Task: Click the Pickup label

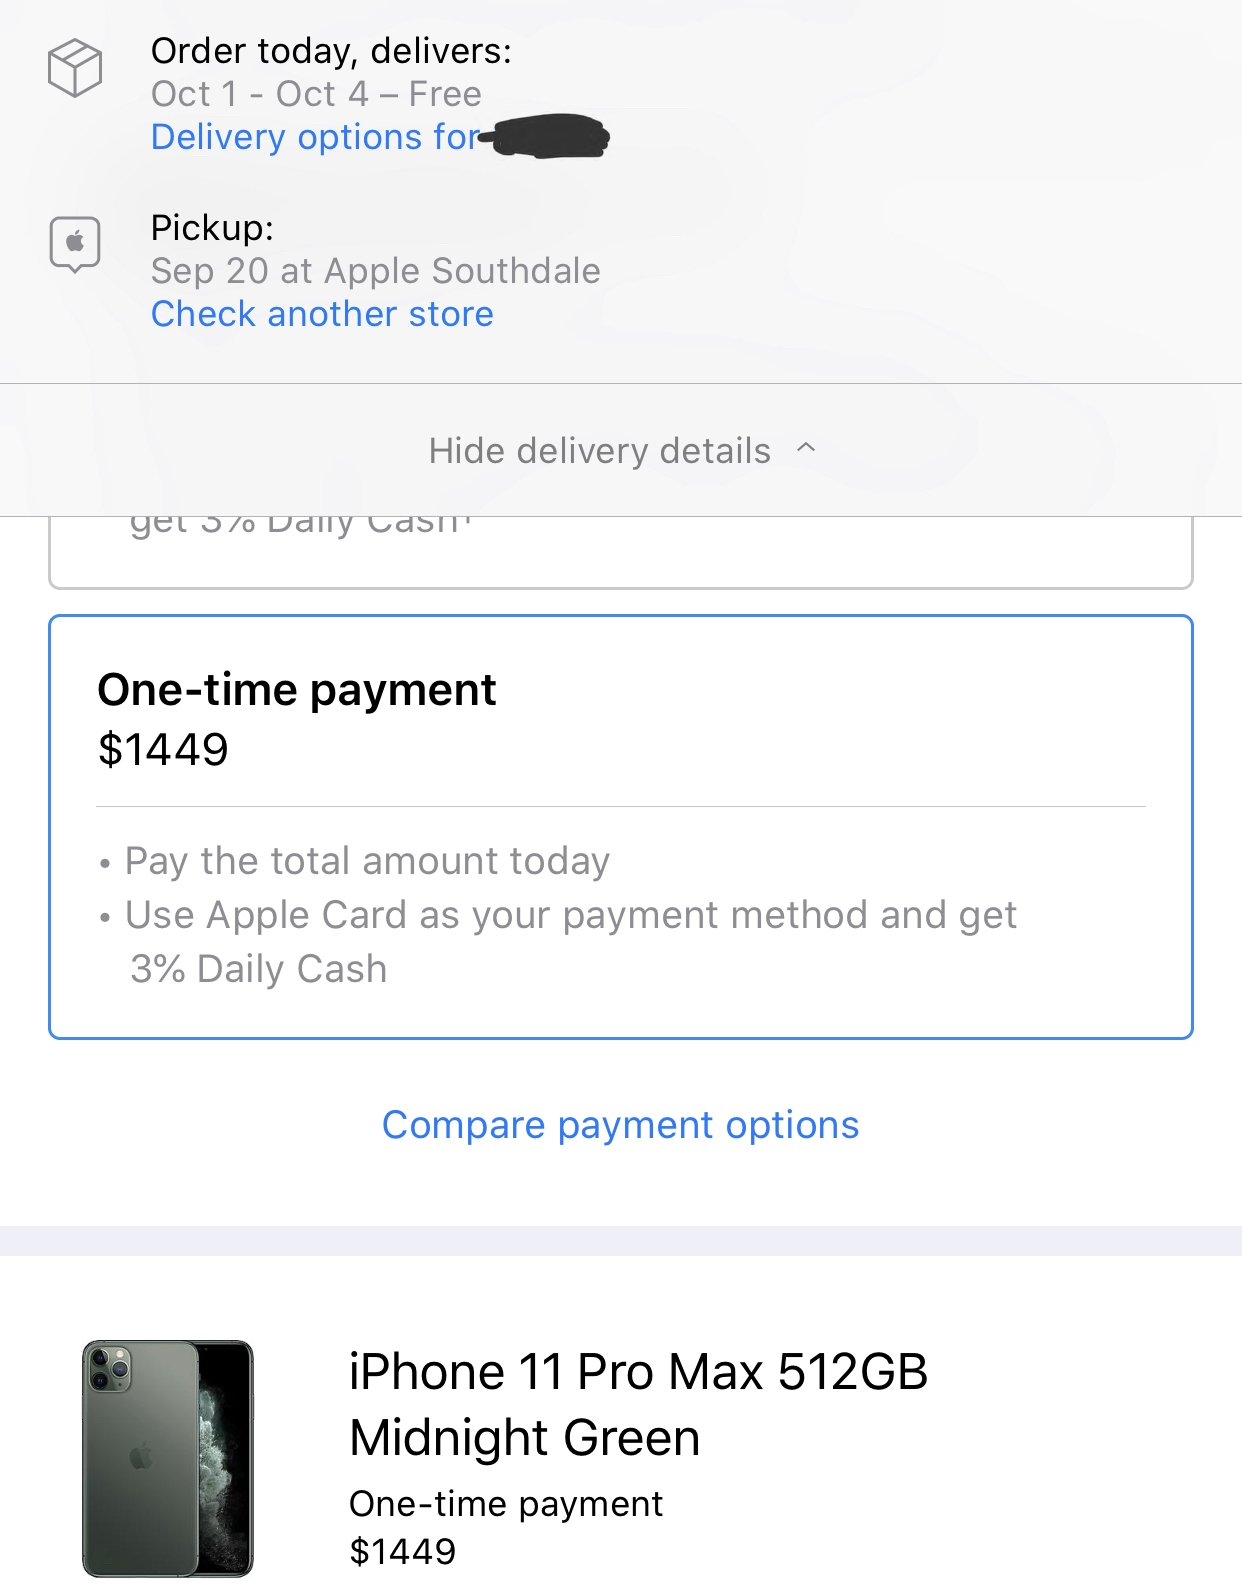Action: 212,228
